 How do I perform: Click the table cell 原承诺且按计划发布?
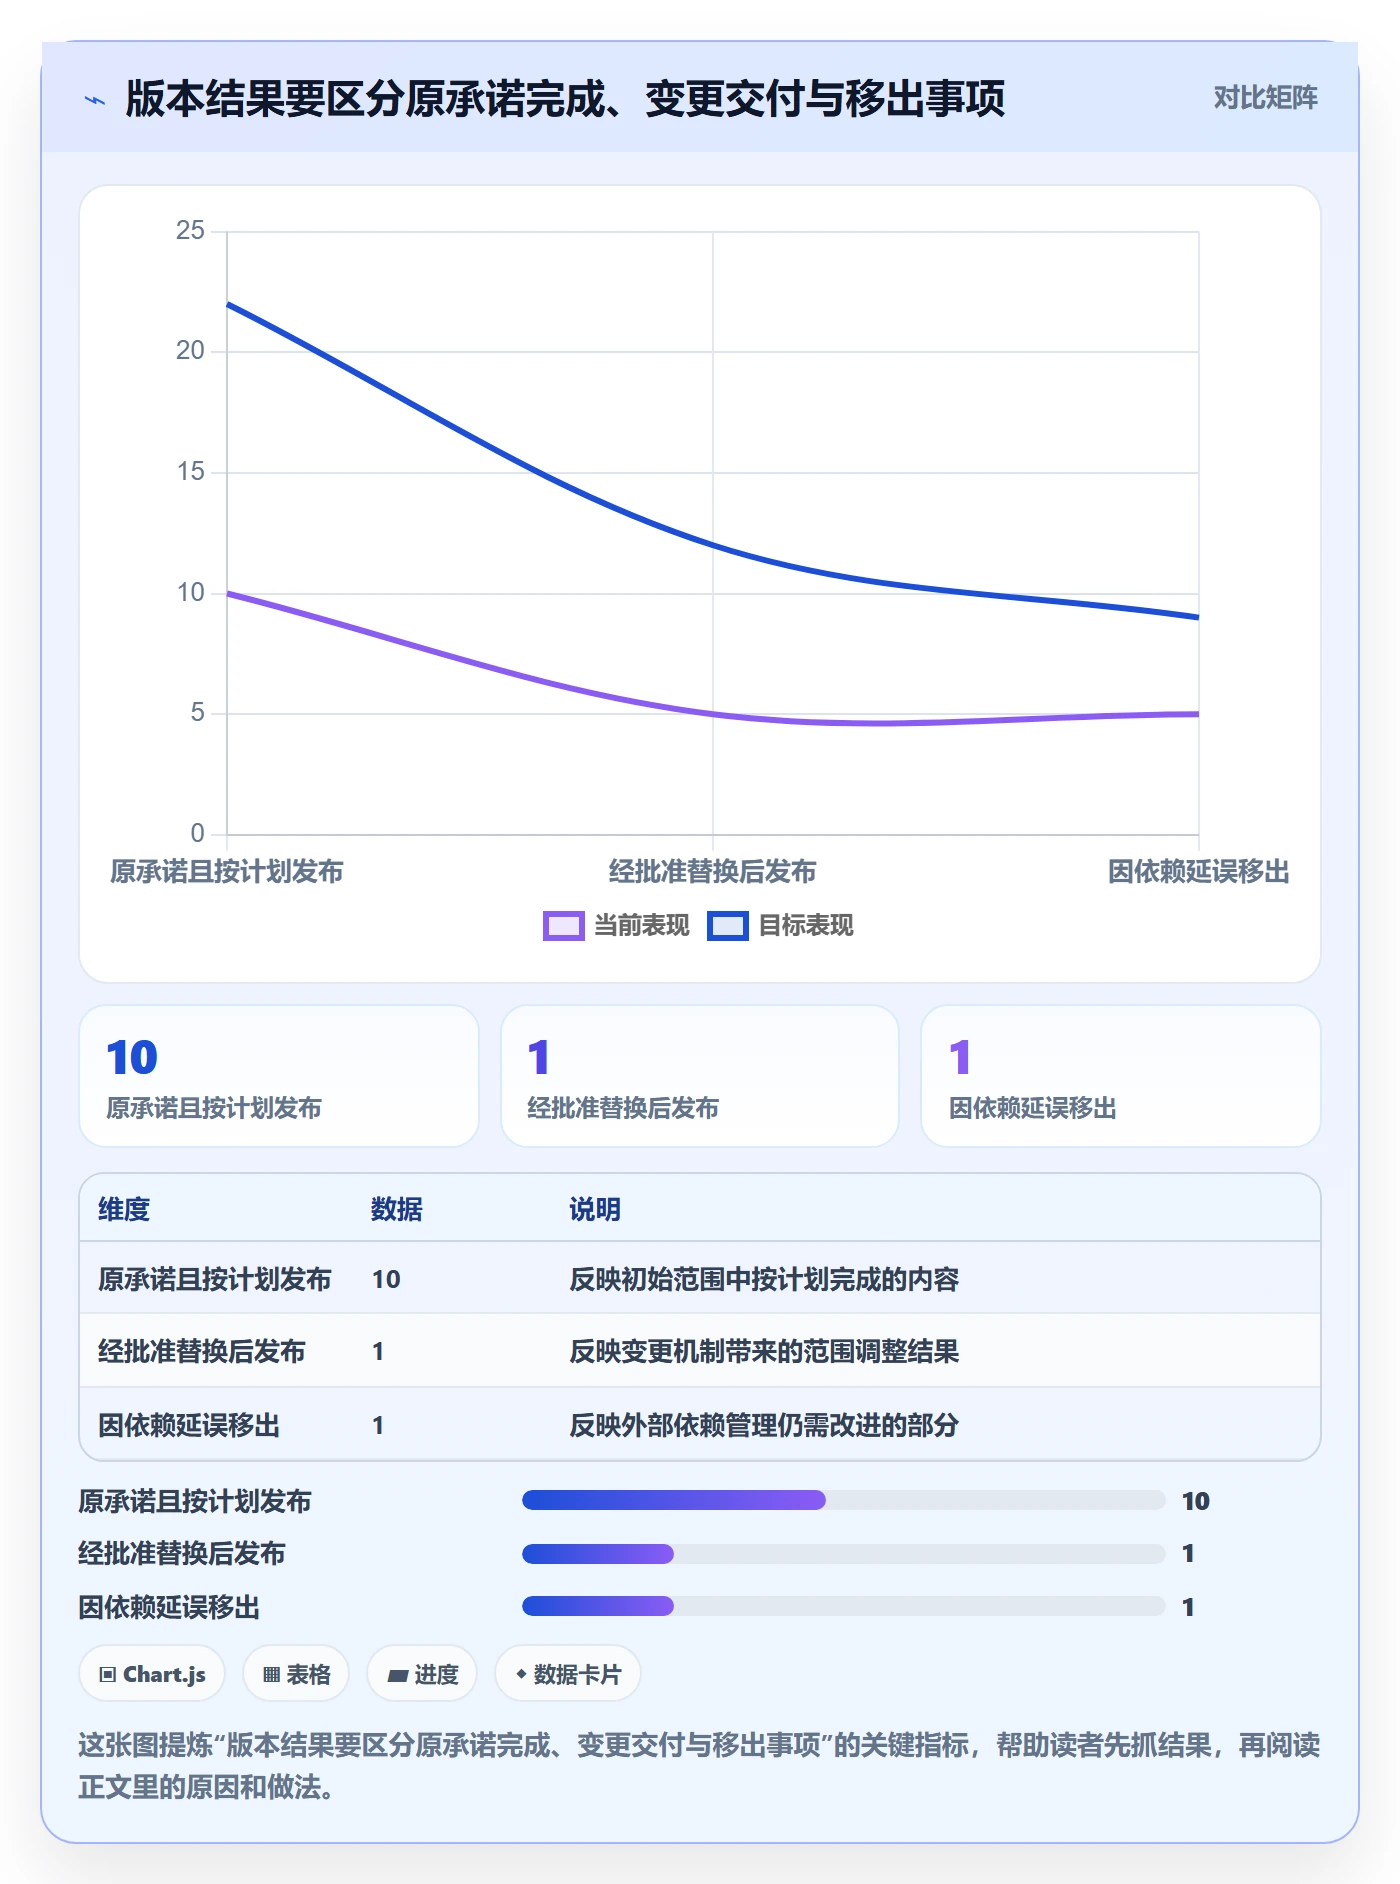215,1280
